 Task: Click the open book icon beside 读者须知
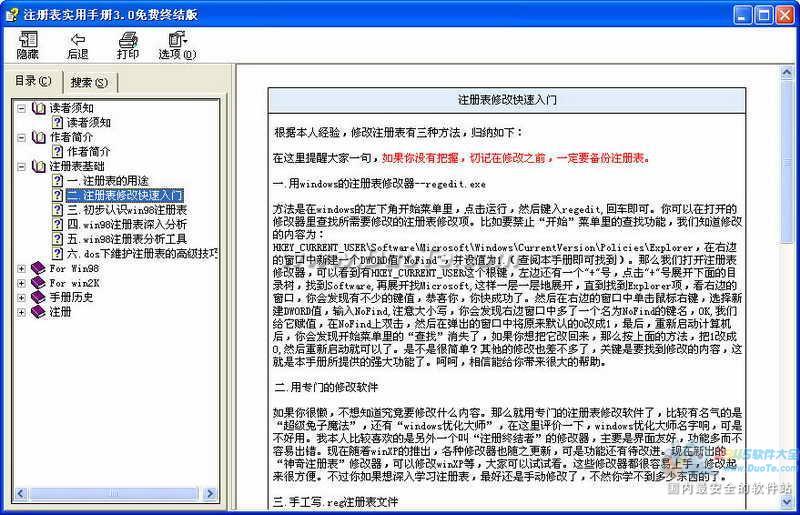pyautogui.click(x=39, y=108)
